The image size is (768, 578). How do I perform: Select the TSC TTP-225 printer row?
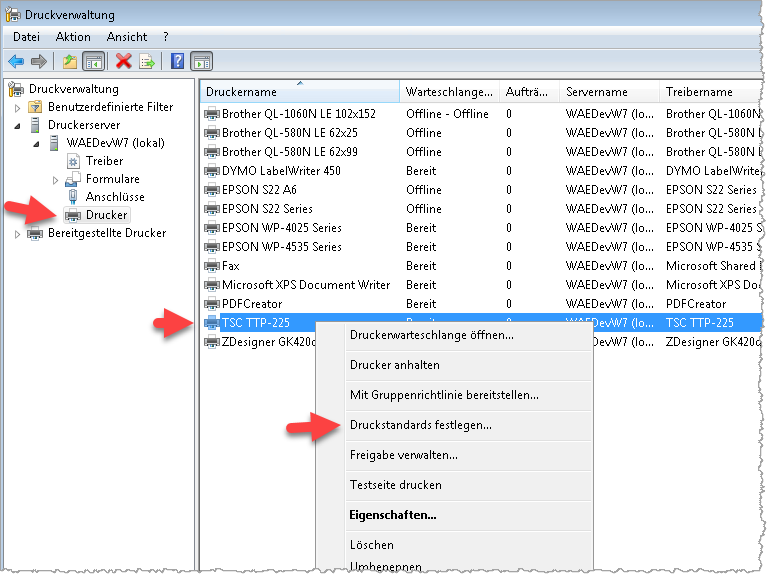coord(481,323)
